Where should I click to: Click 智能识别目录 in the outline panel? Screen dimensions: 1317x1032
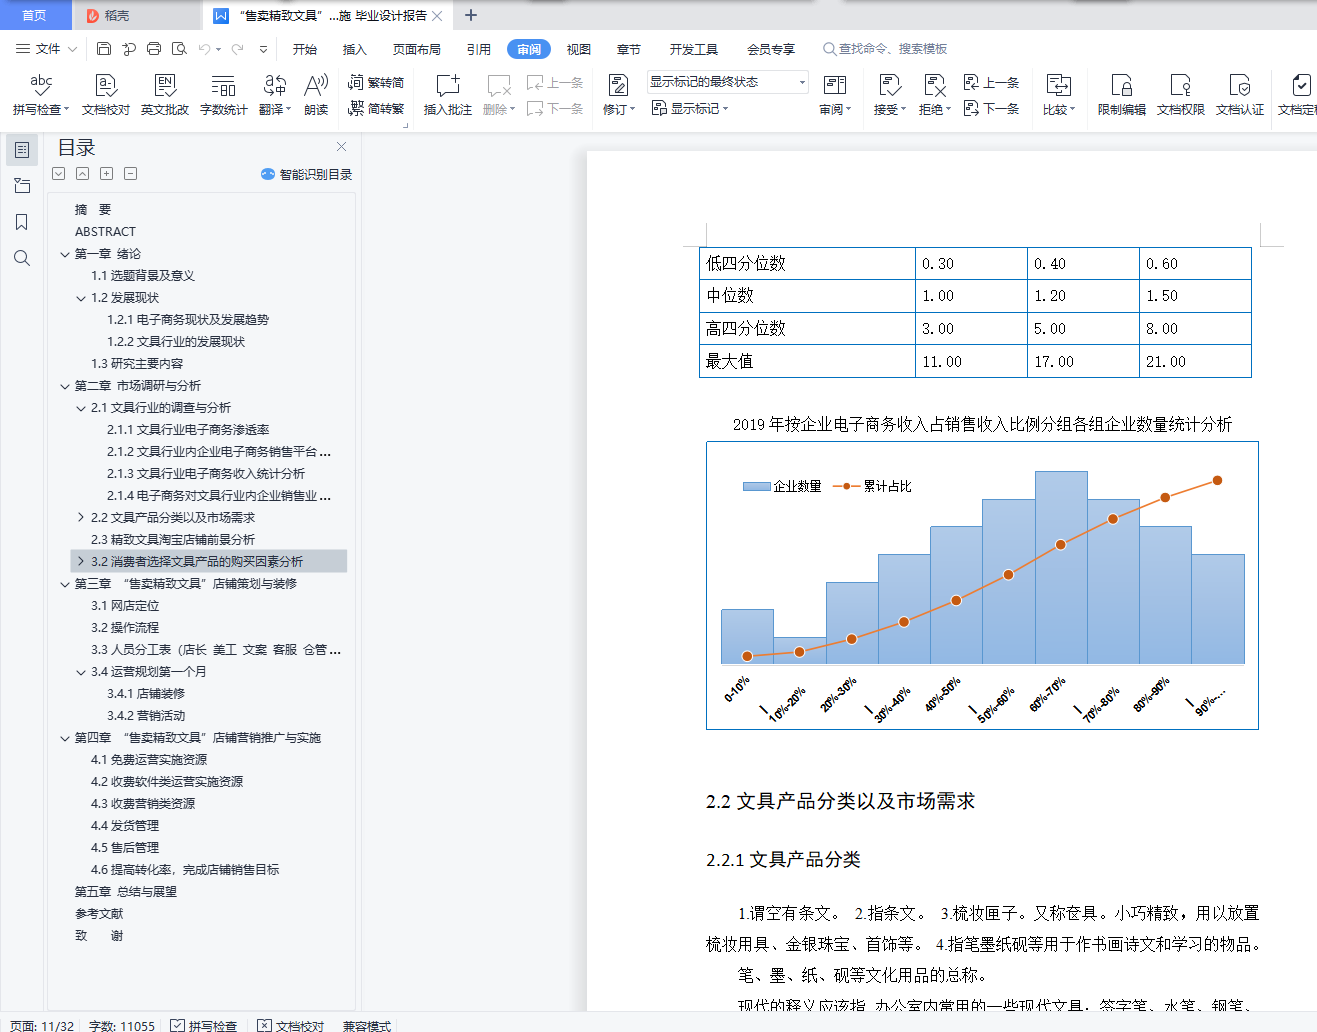tap(307, 174)
